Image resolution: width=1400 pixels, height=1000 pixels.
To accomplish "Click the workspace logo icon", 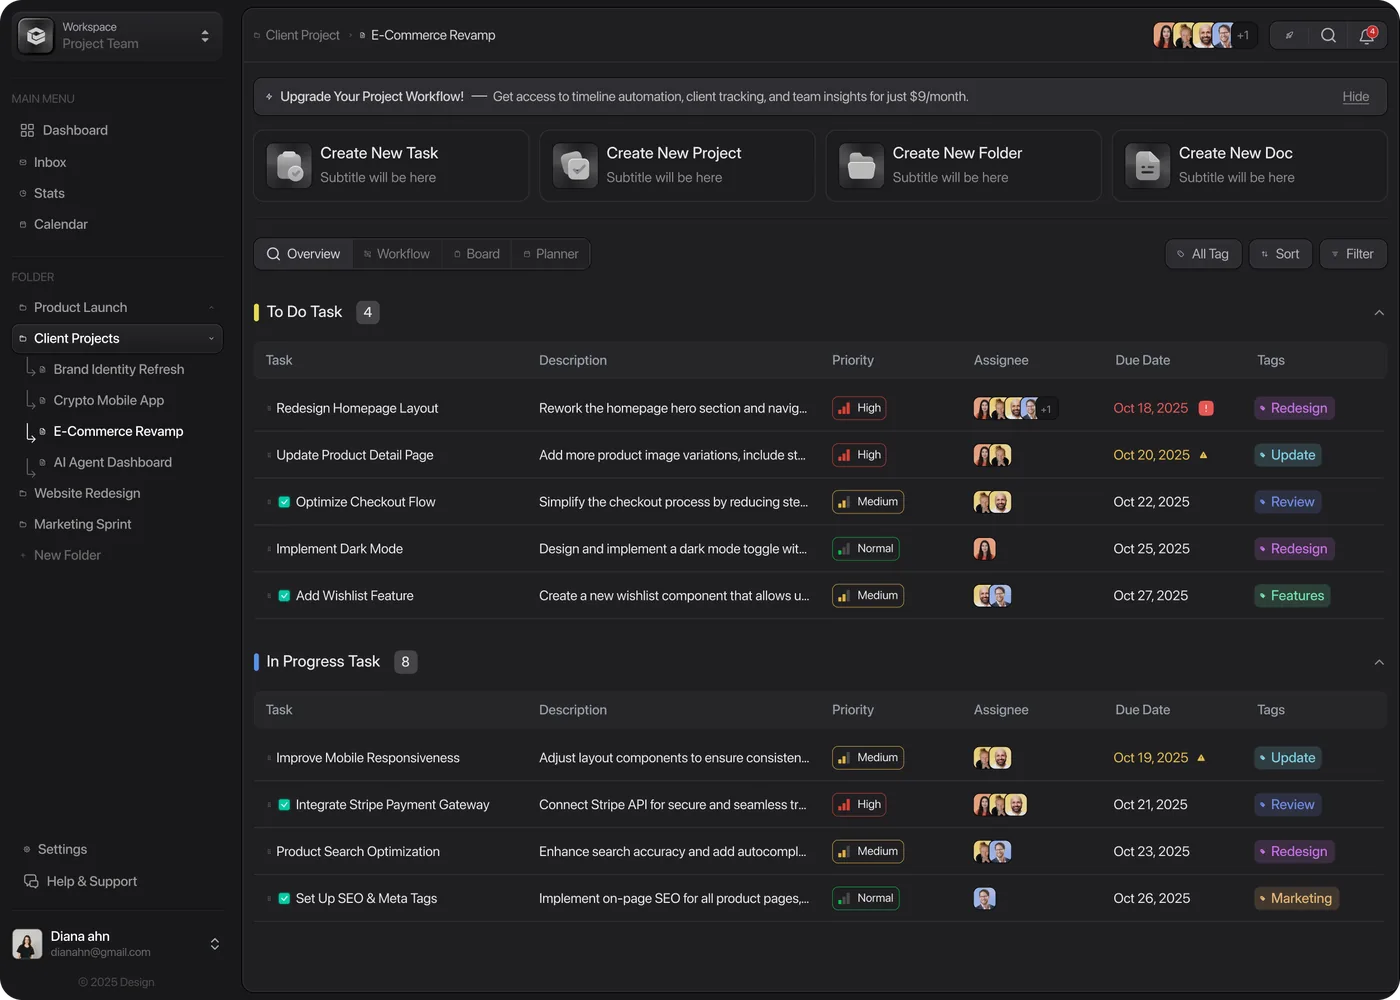I will pos(36,36).
